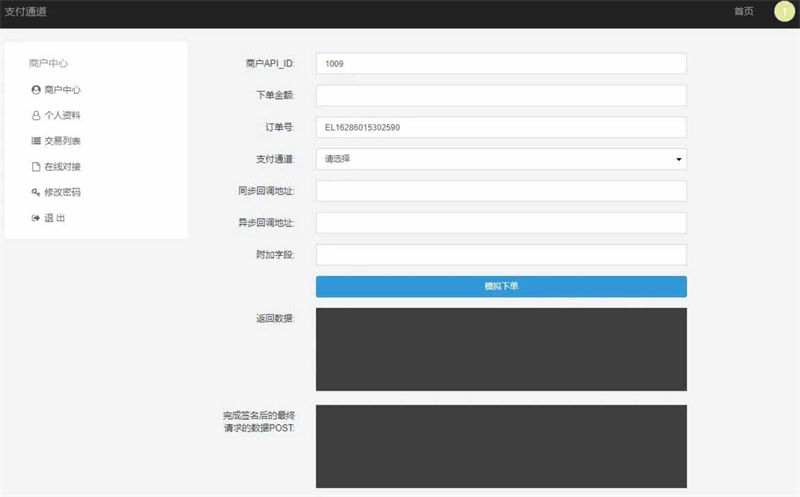This screenshot has height=497, width=800.
Task: Click the 交易列表 list icon
Action: pyautogui.click(x=36, y=141)
